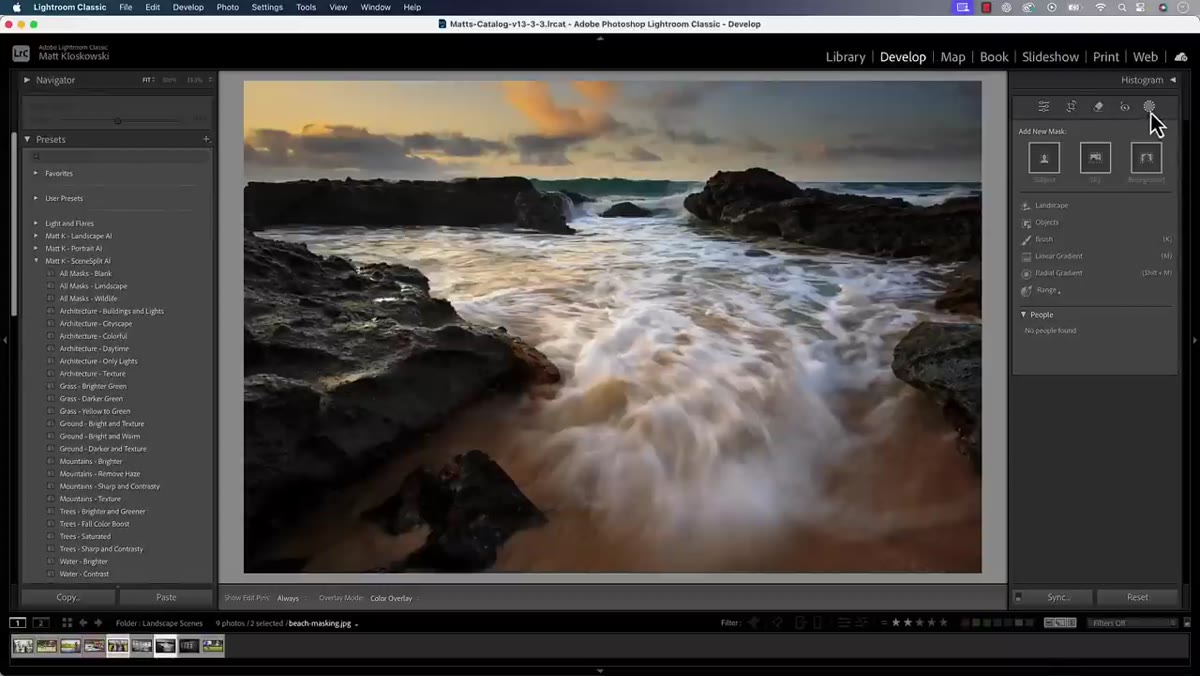1200x676 pixels.
Task: Switch to the Book module
Action: click(x=994, y=57)
